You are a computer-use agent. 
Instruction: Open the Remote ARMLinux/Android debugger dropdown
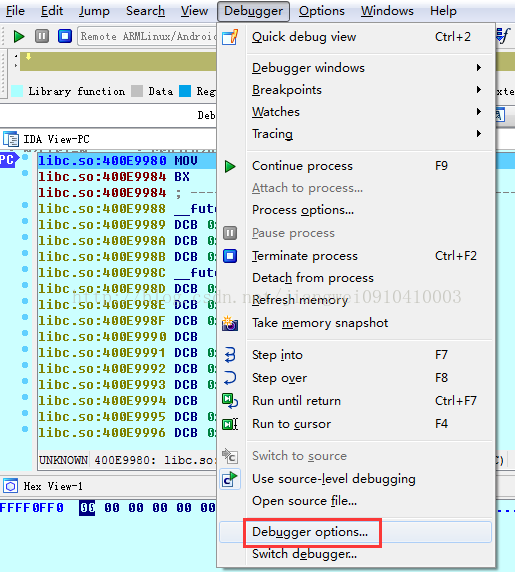tap(147, 36)
